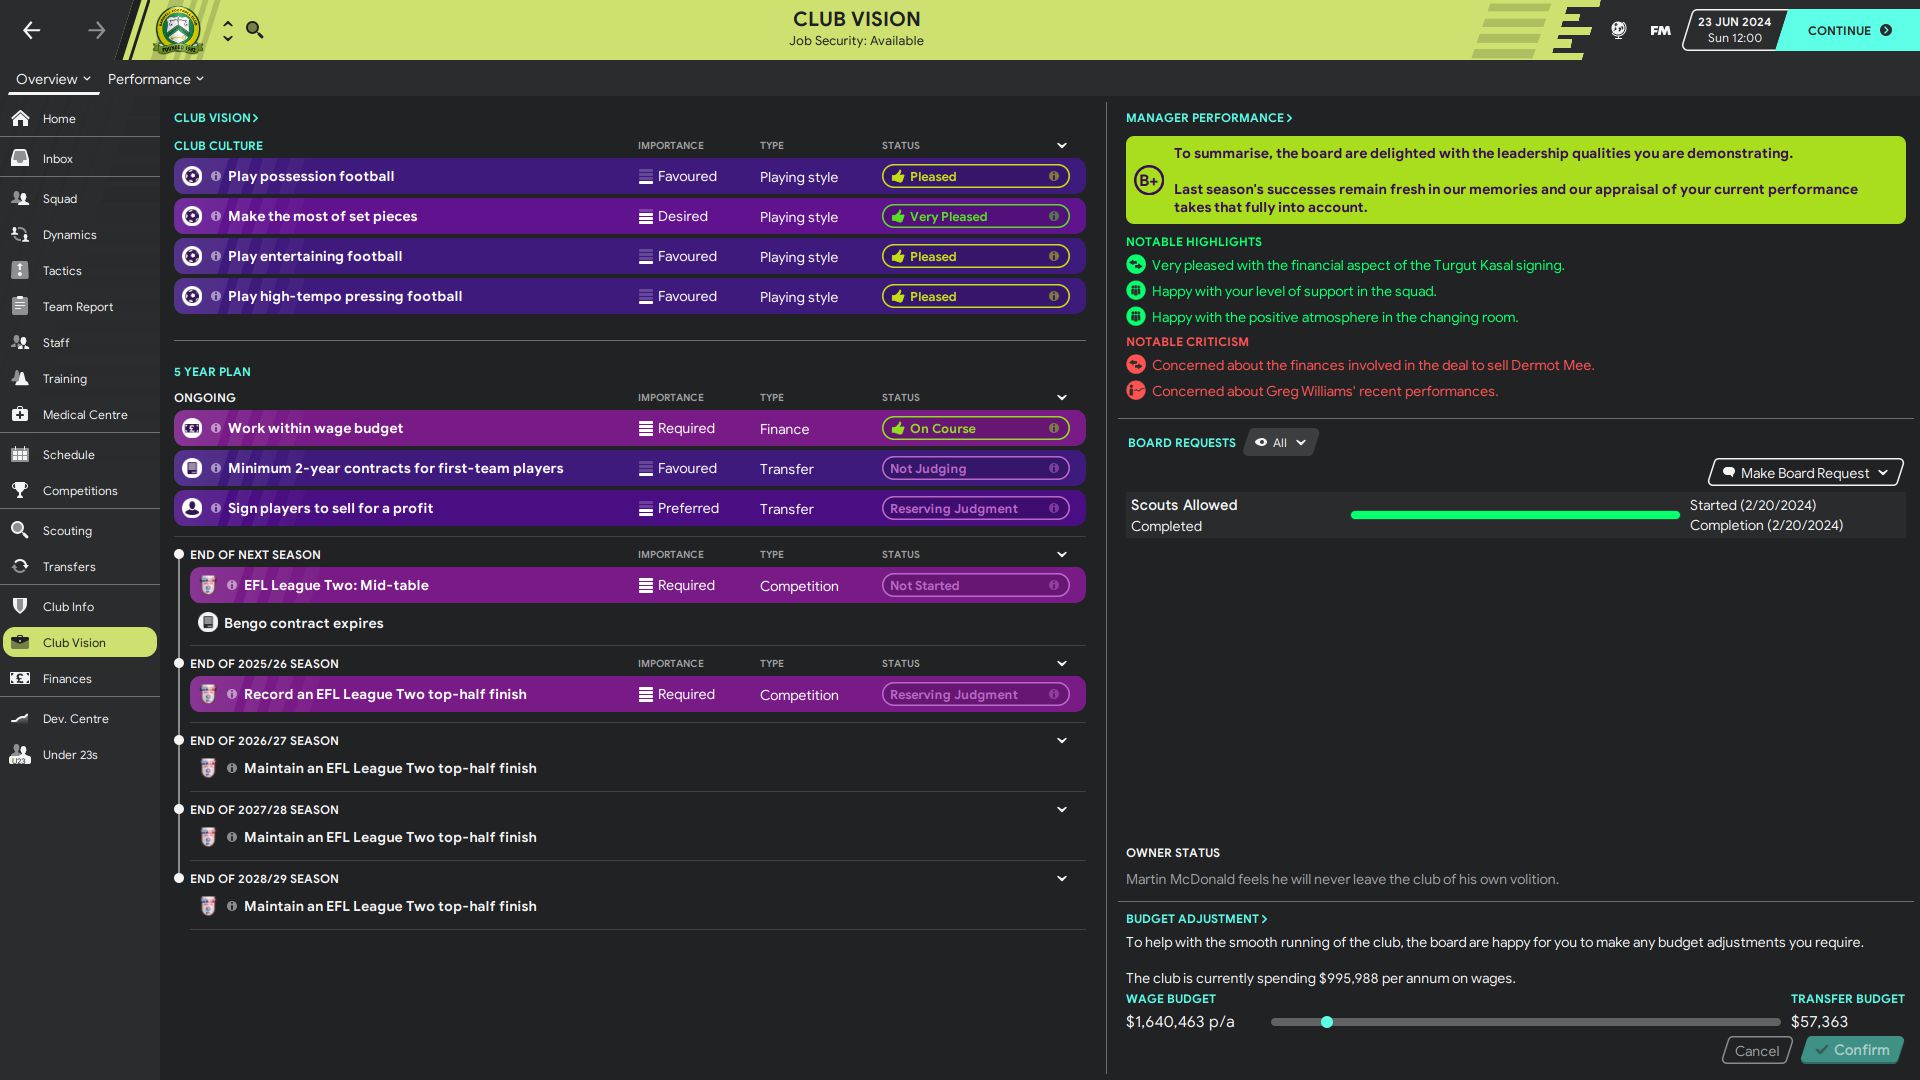The height and width of the screenshot is (1080, 1920).
Task: Click the Club Info shield icon
Action: pos(20,606)
